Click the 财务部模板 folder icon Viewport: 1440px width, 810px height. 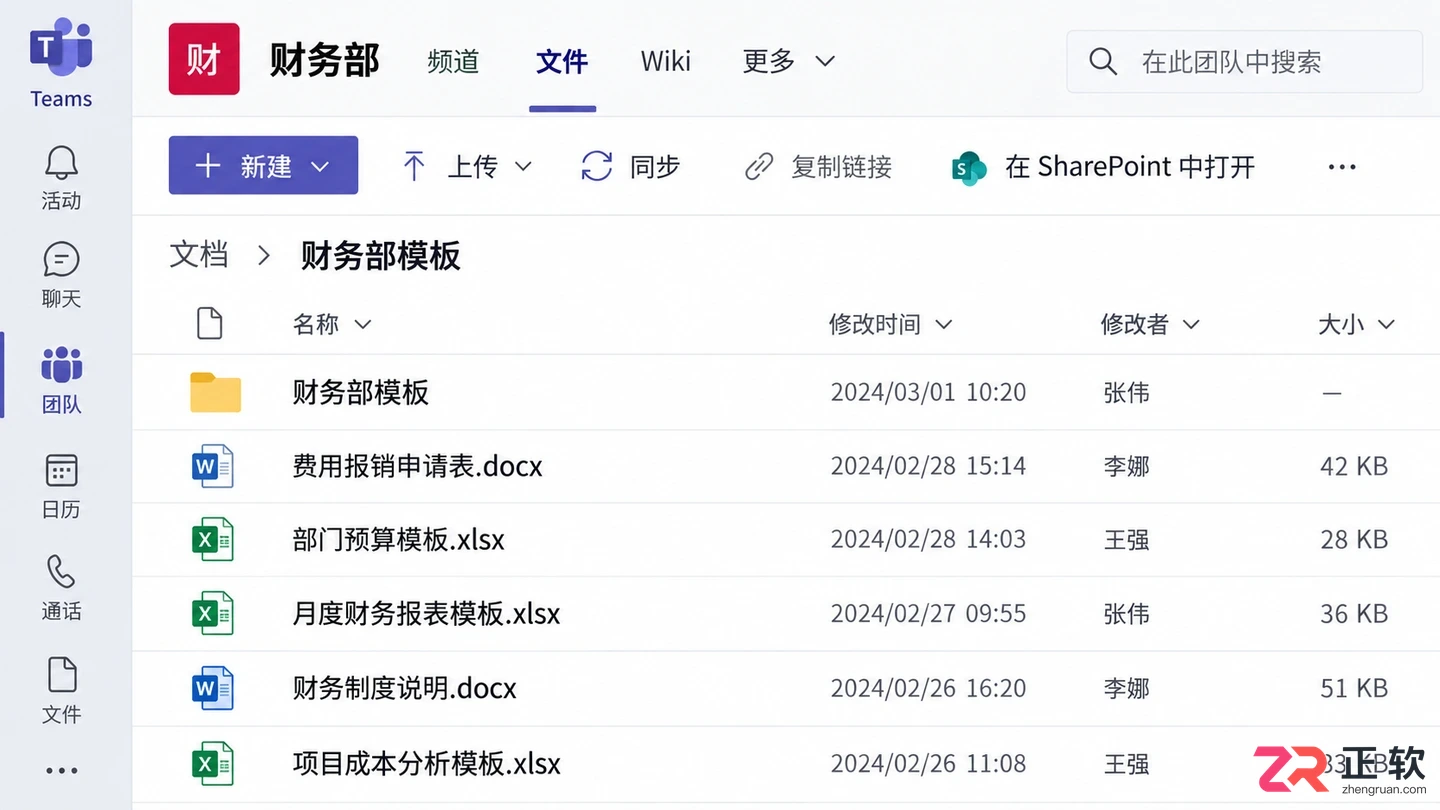[216, 392]
